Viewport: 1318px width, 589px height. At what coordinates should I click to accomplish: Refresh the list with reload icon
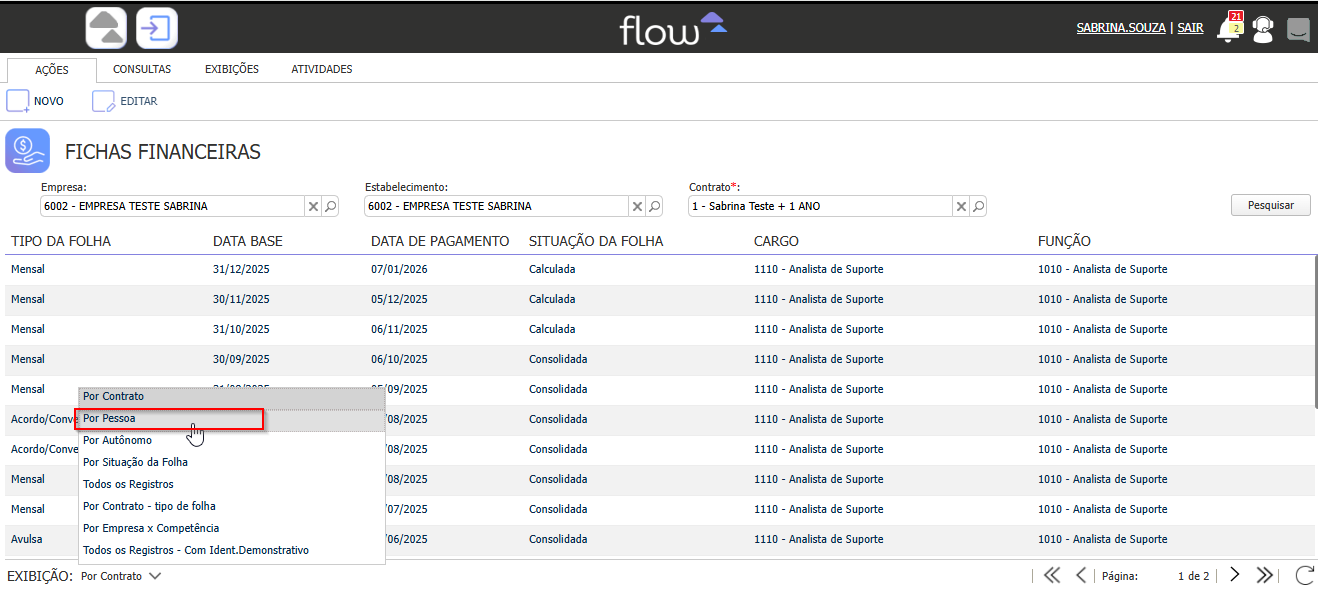tap(1304, 575)
